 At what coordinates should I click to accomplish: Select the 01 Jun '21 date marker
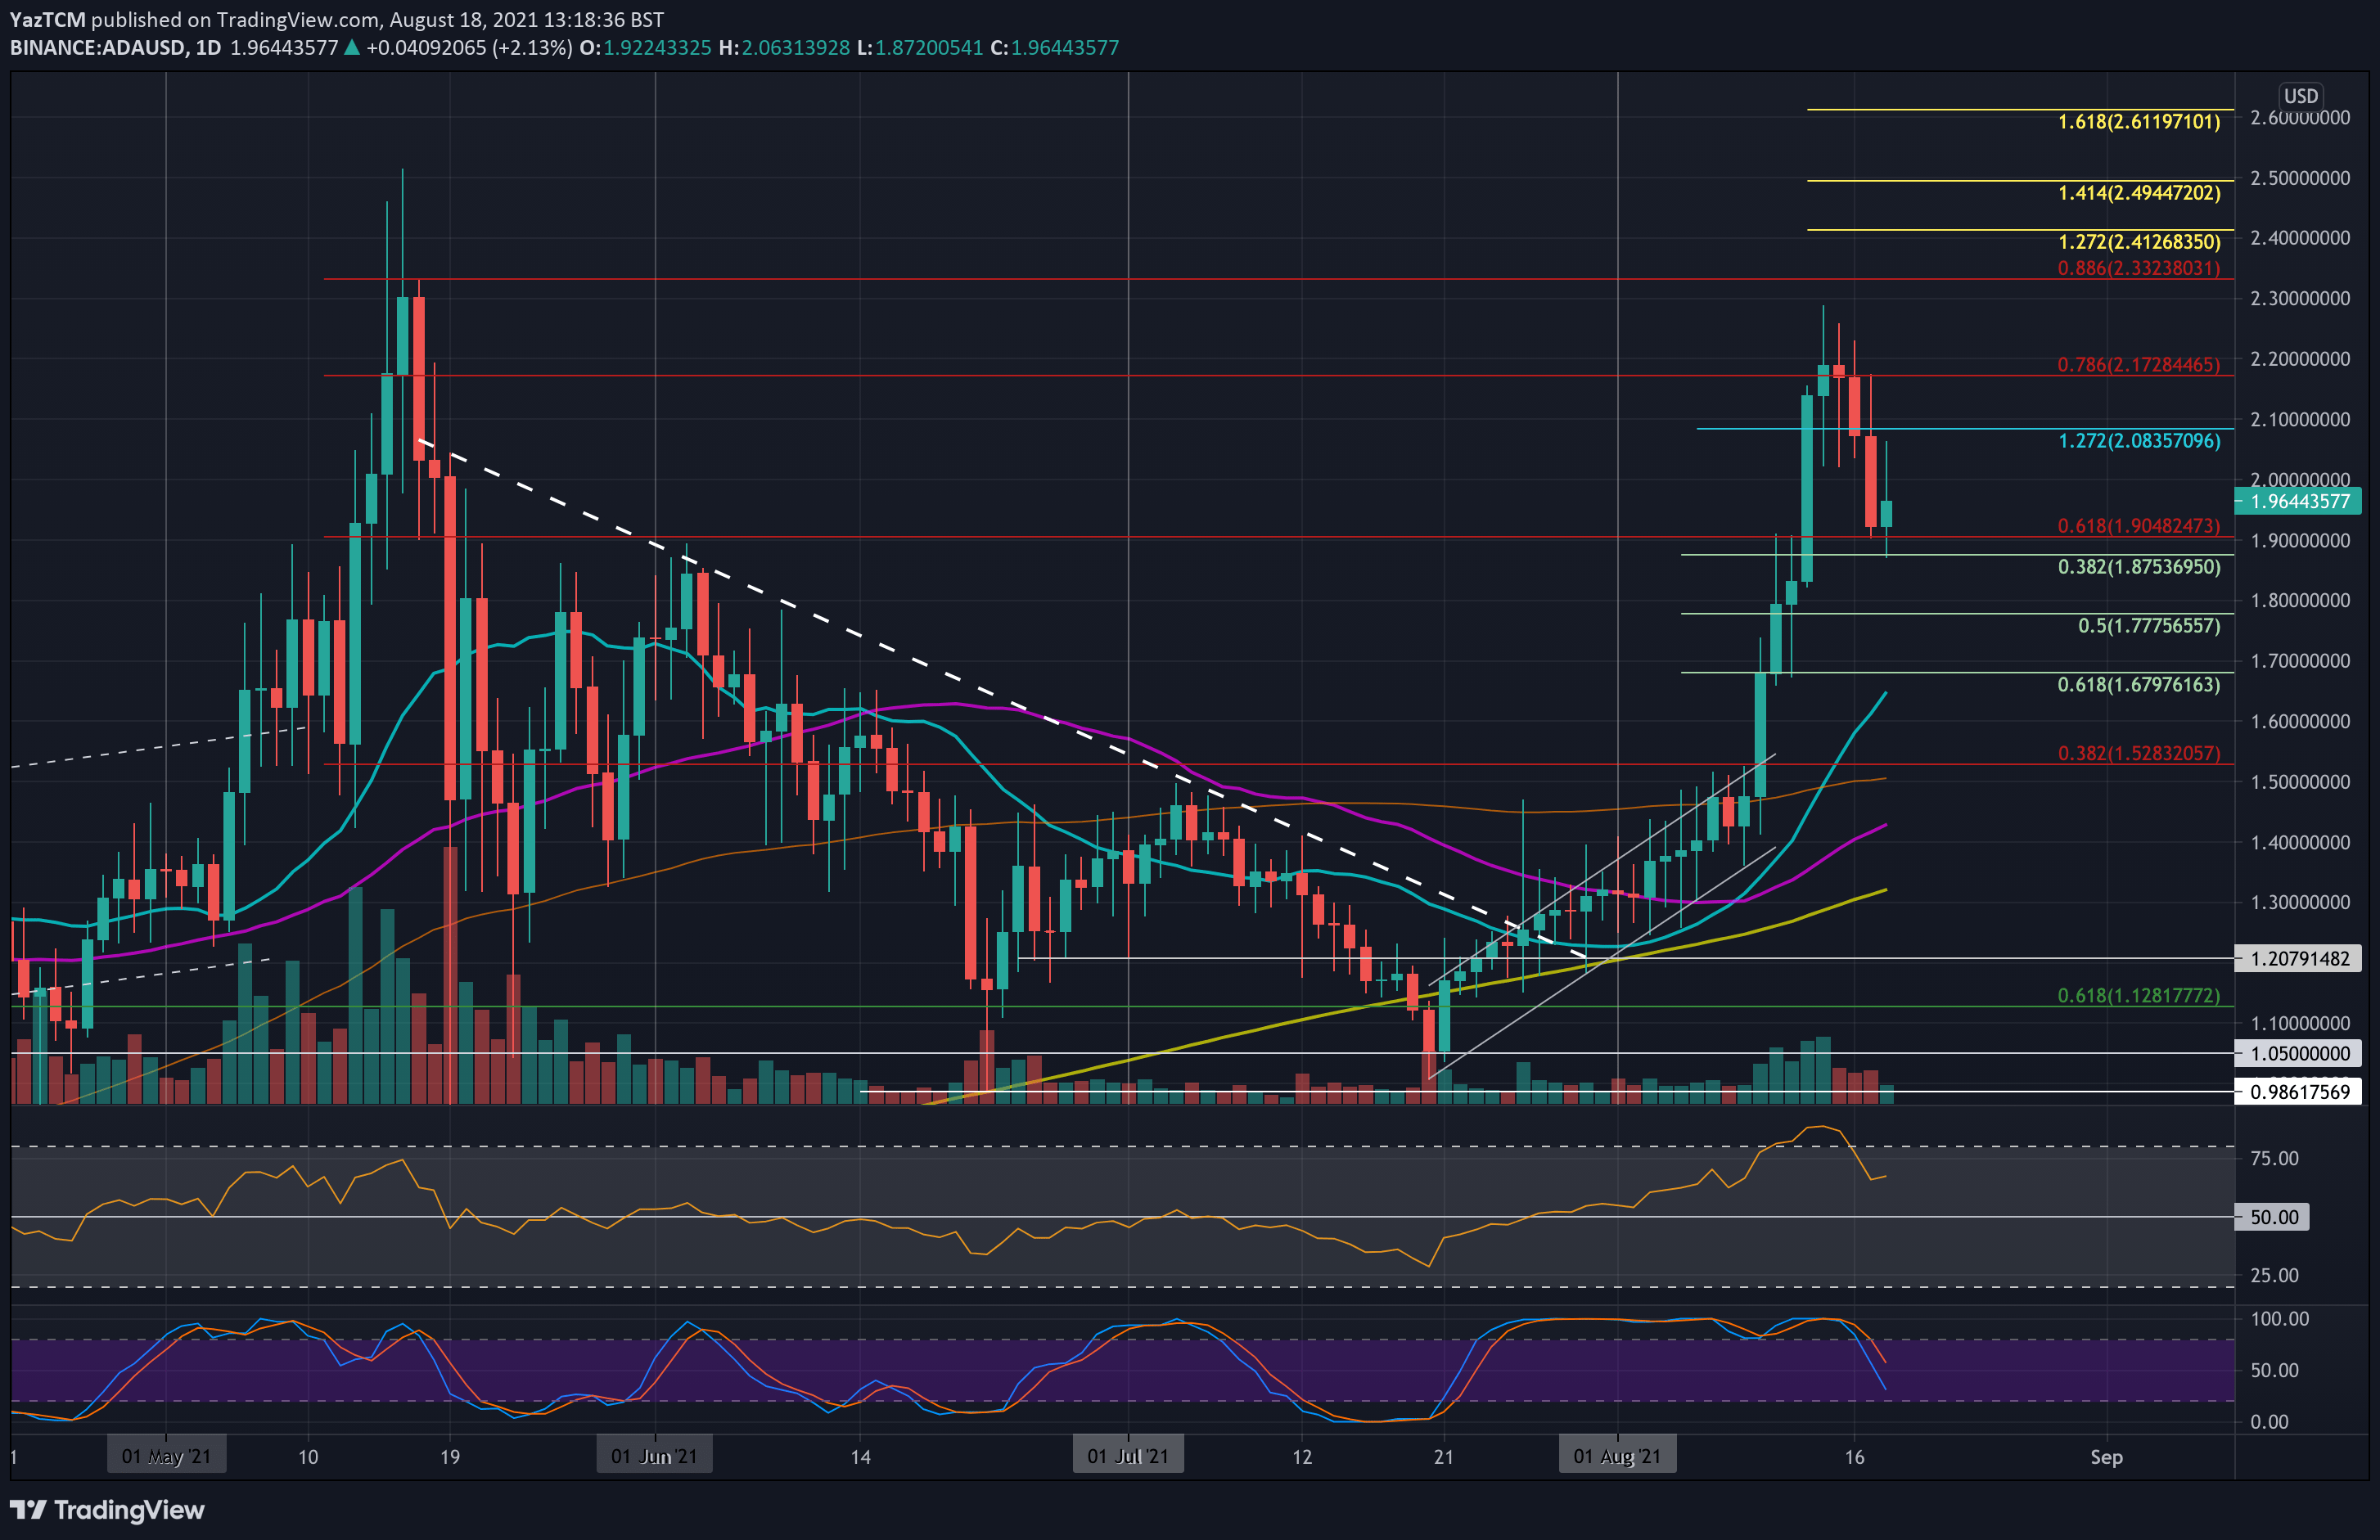pos(654,1456)
